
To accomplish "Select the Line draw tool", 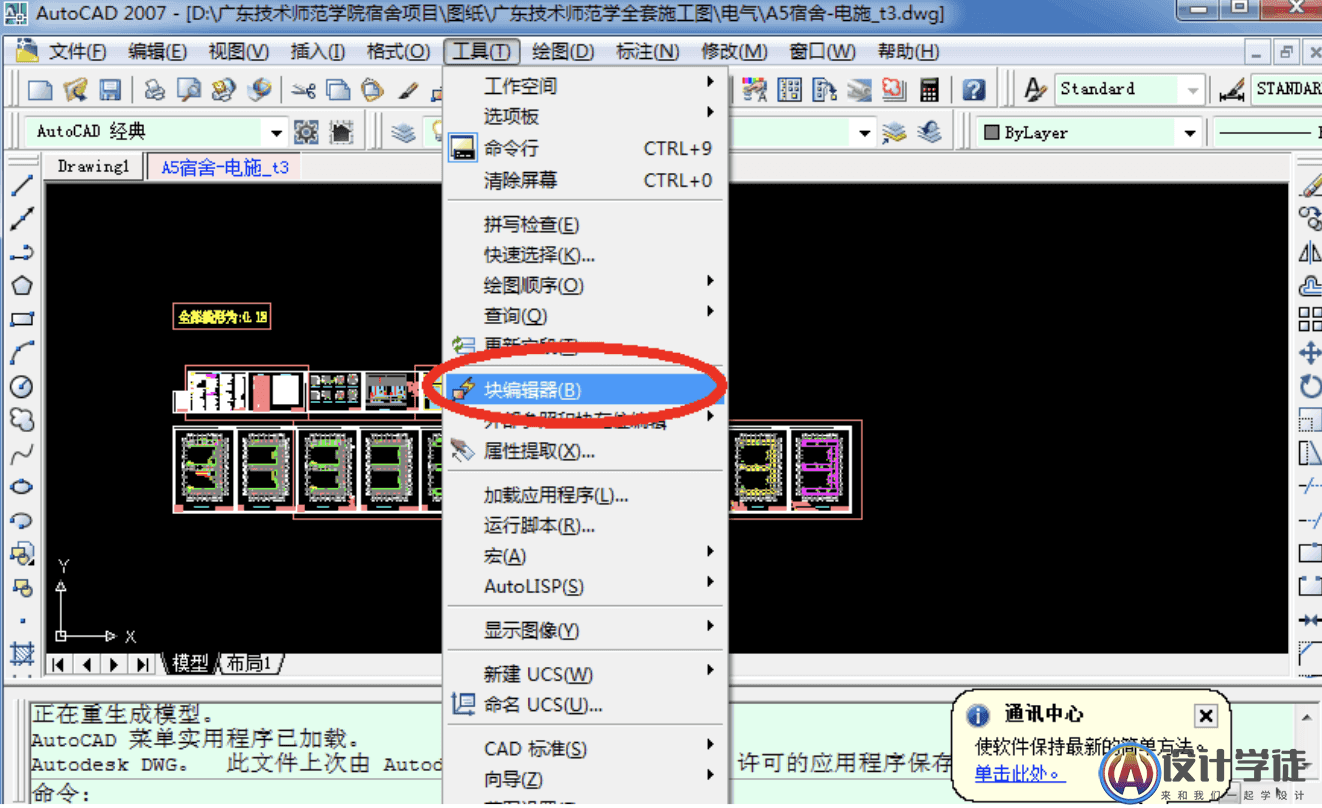I will point(22,185).
